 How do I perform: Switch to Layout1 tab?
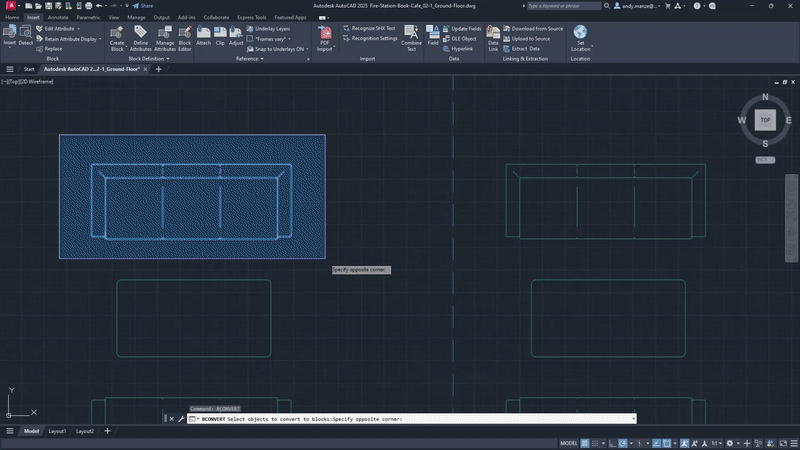point(57,431)
